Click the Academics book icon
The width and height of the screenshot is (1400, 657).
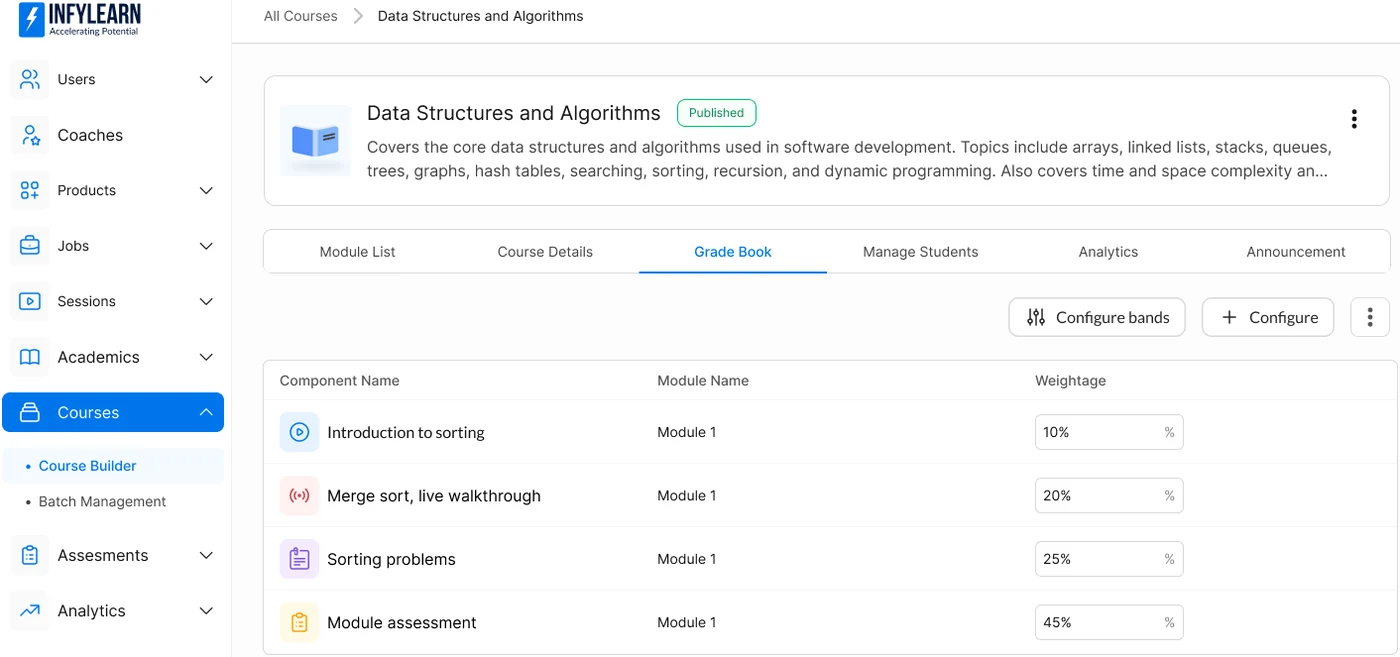30,357
